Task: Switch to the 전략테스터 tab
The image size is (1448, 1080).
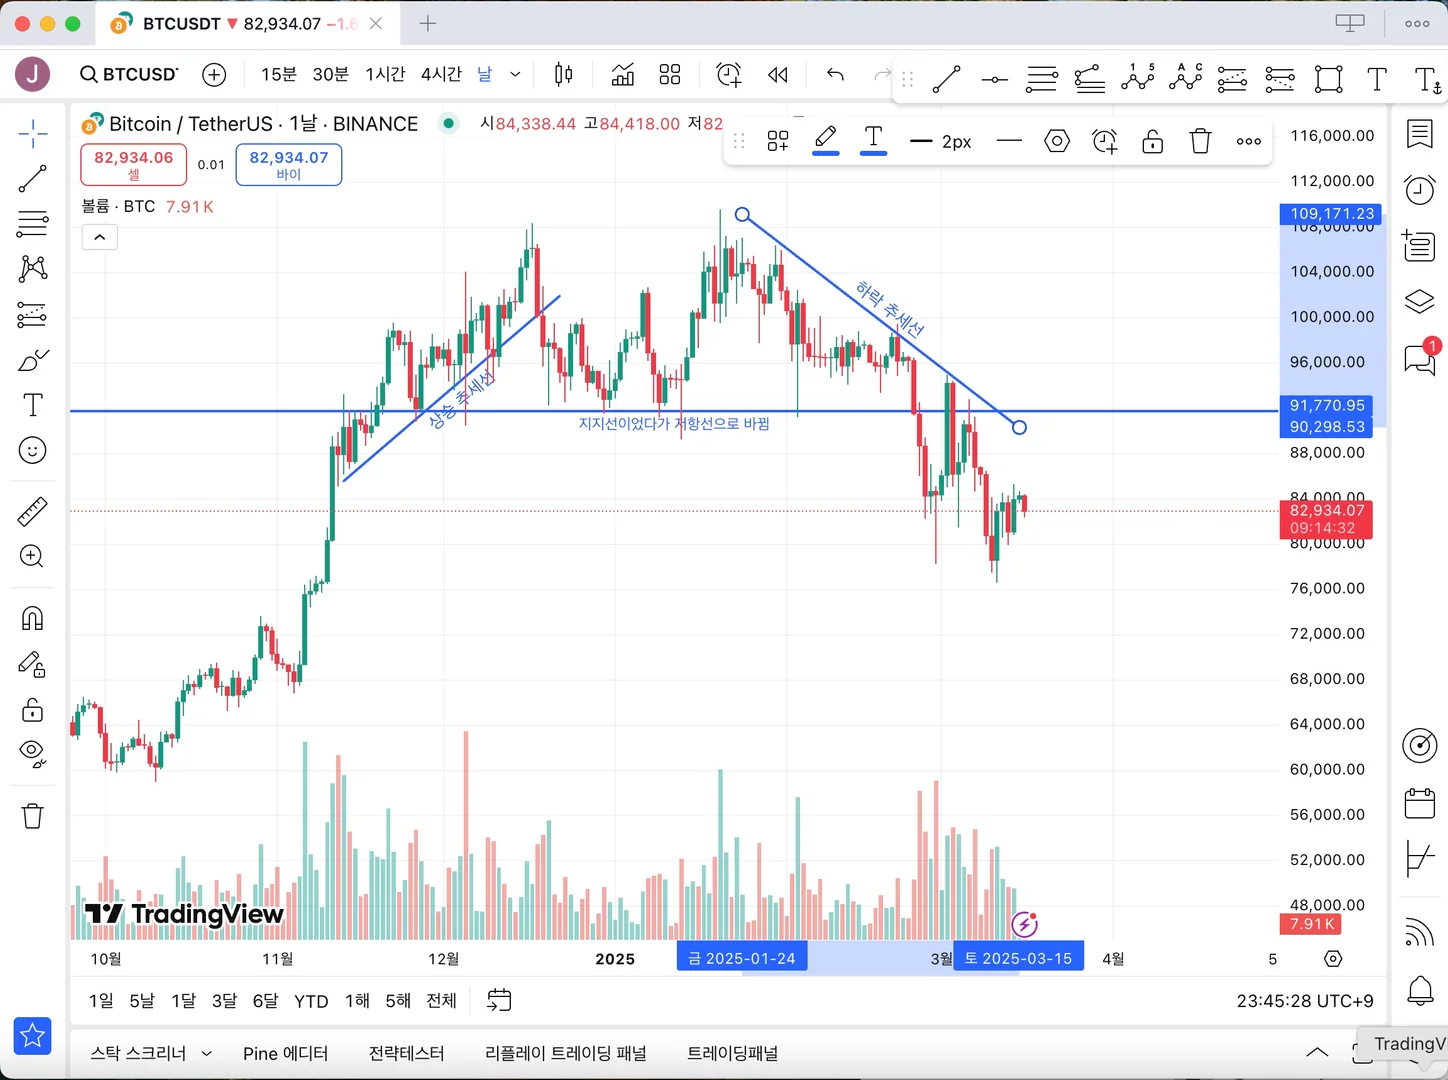Action: click(406, 1053)
